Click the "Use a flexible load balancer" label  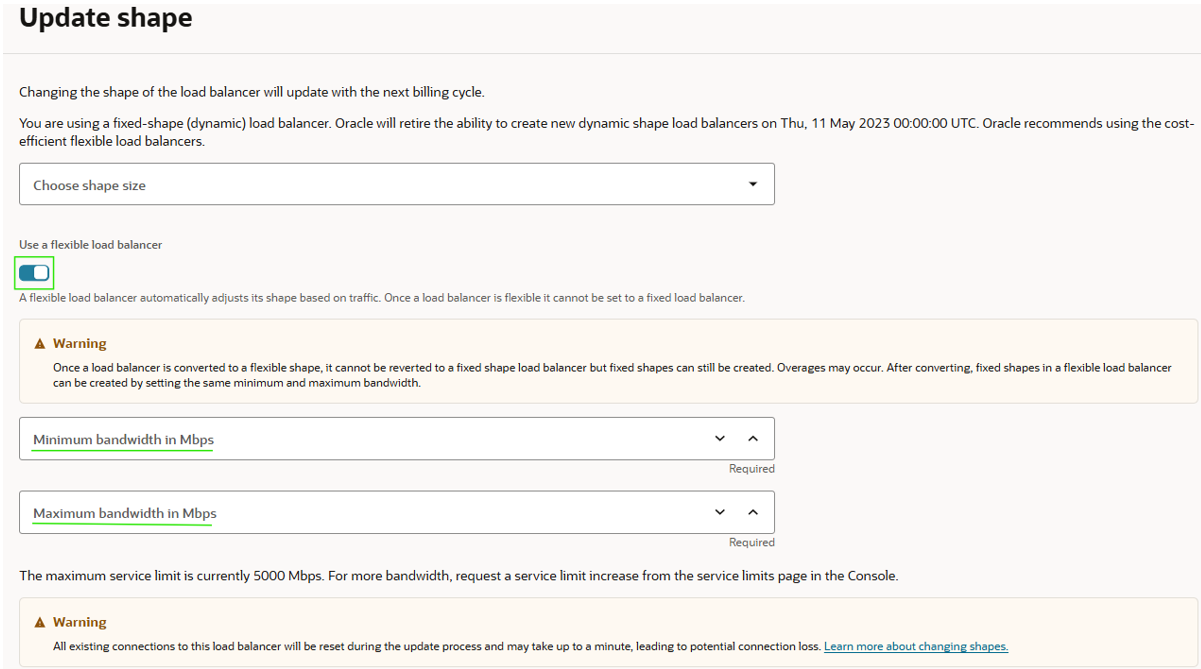coord(90,245)
